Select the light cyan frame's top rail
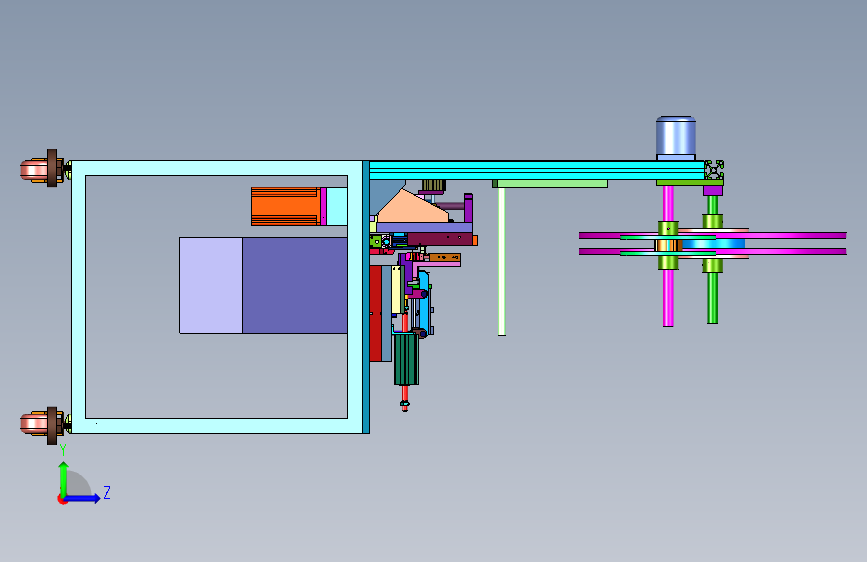Viewport: 867px width, 562px height. (217, 168)
